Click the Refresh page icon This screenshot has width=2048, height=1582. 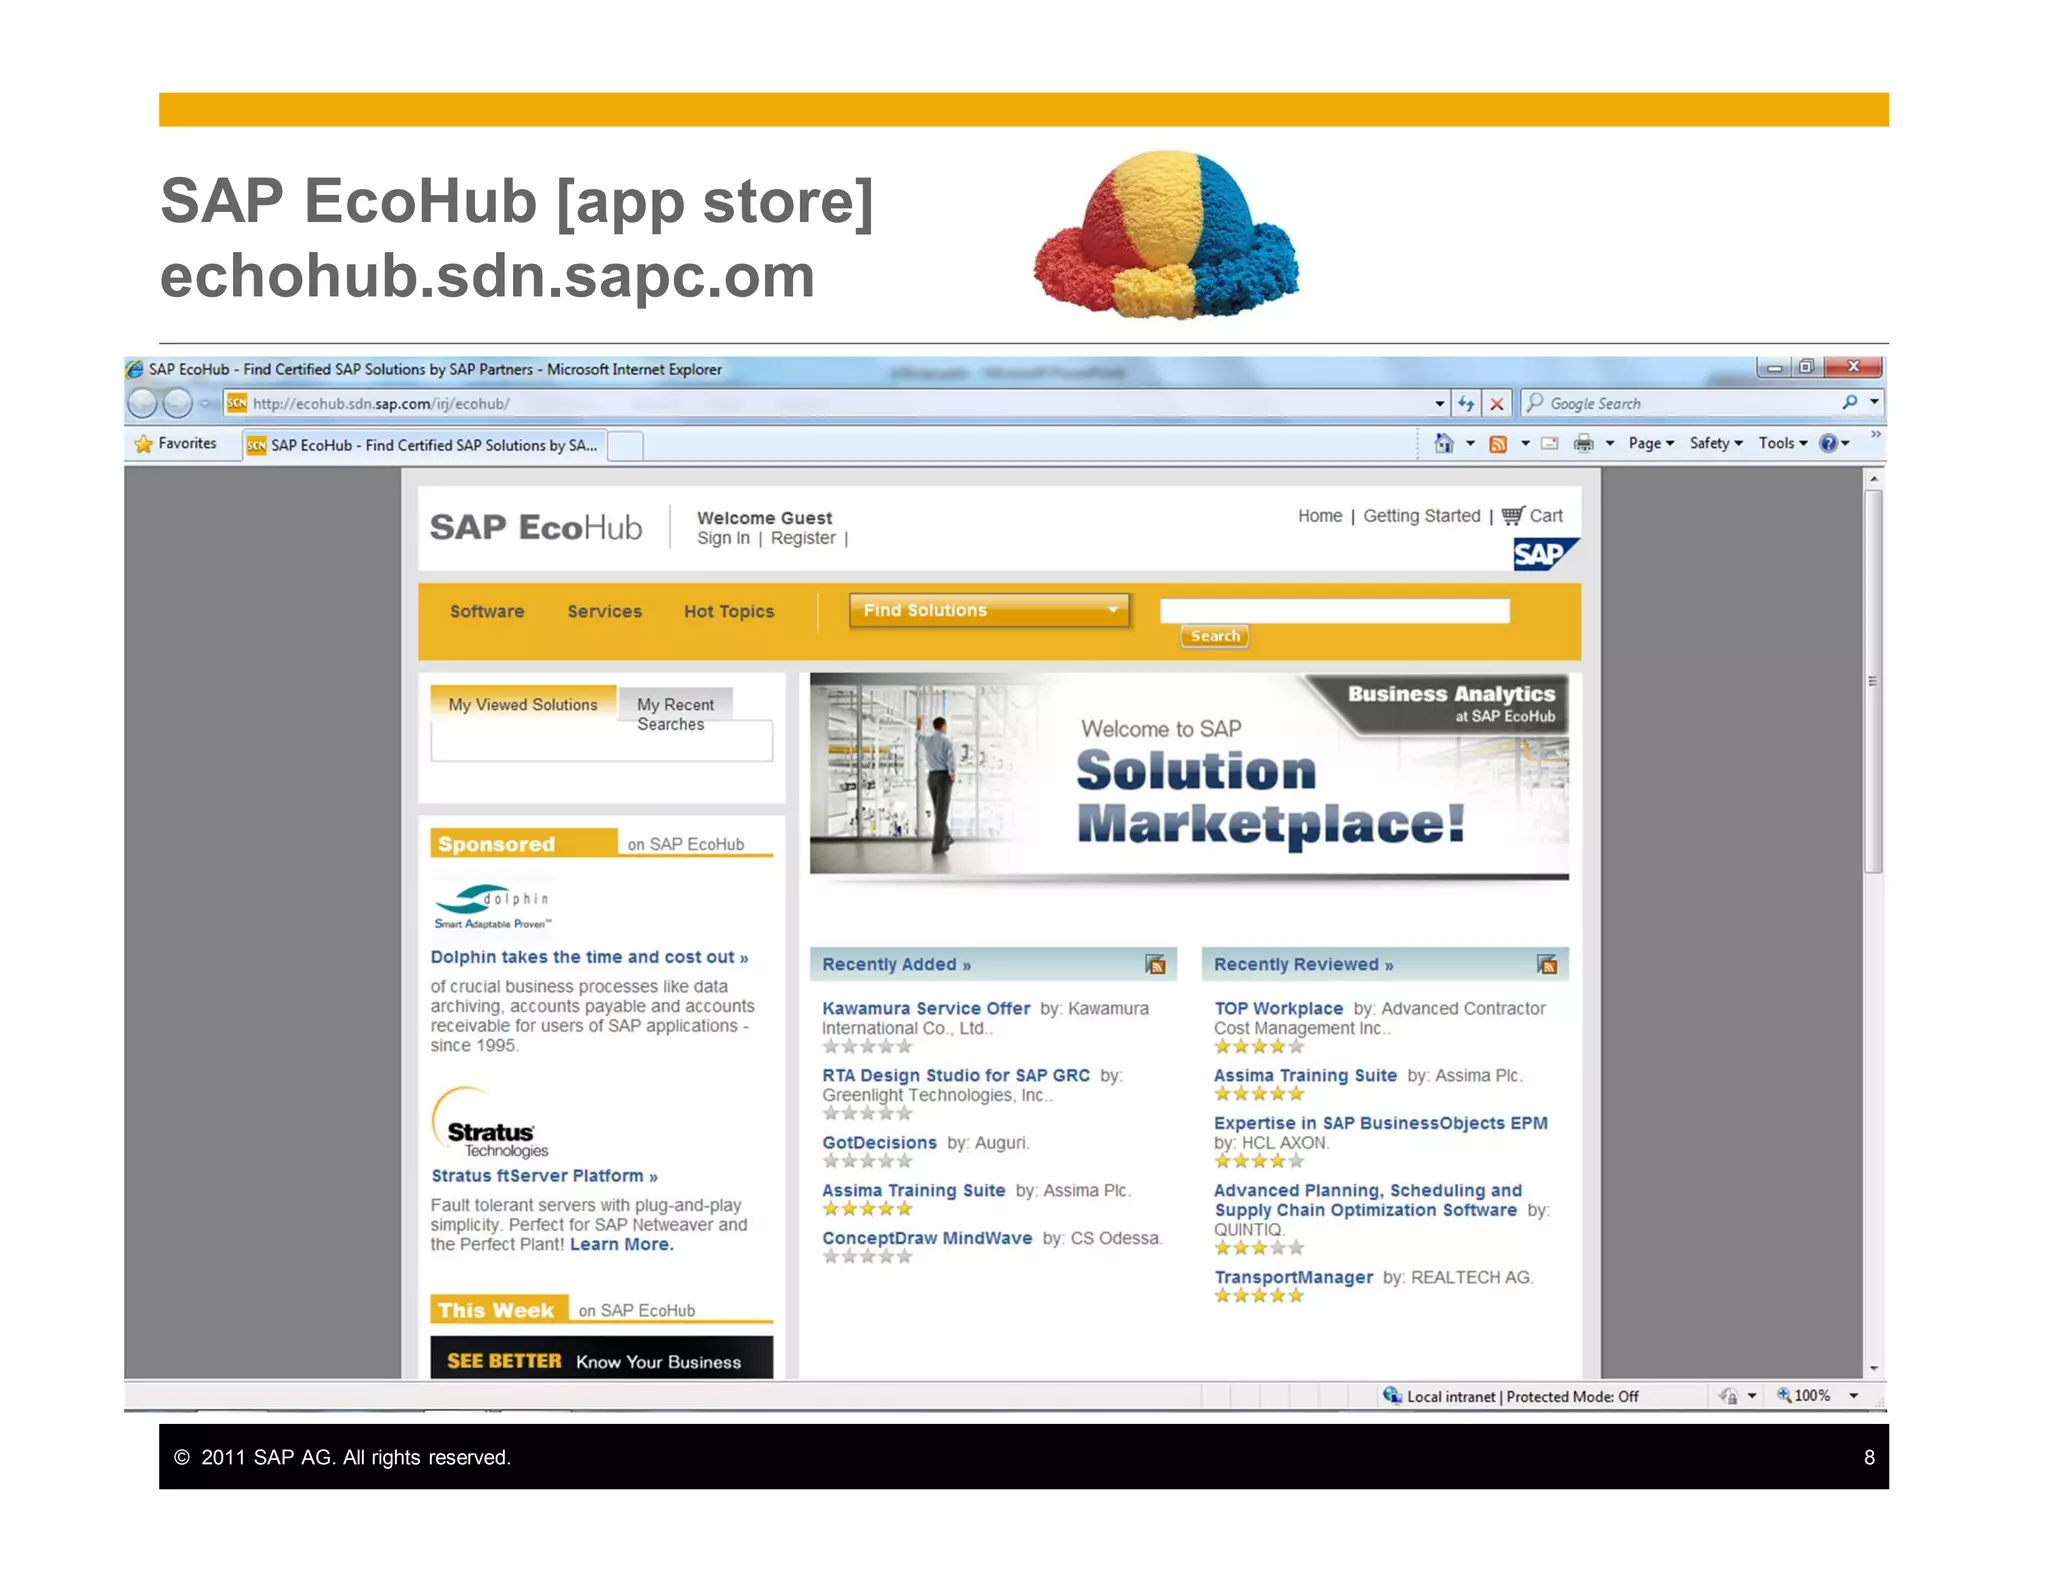[x=1466, y=403]
